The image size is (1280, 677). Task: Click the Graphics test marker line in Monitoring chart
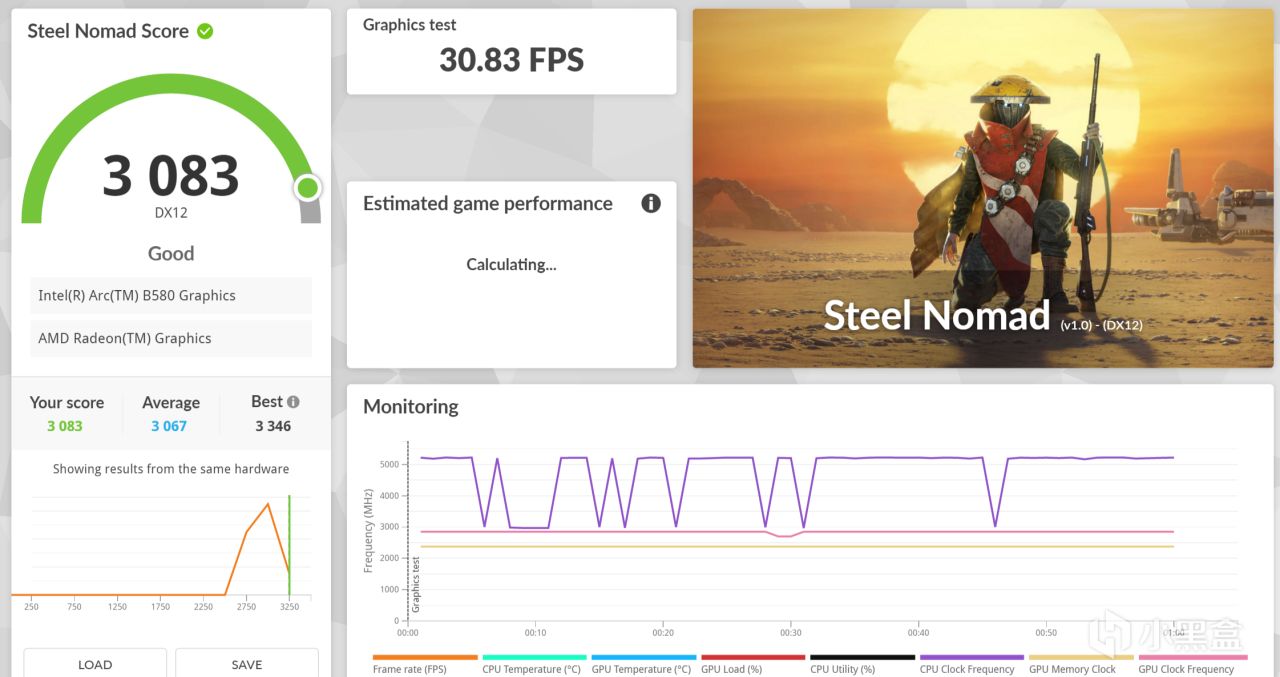(x=408, y=530)
